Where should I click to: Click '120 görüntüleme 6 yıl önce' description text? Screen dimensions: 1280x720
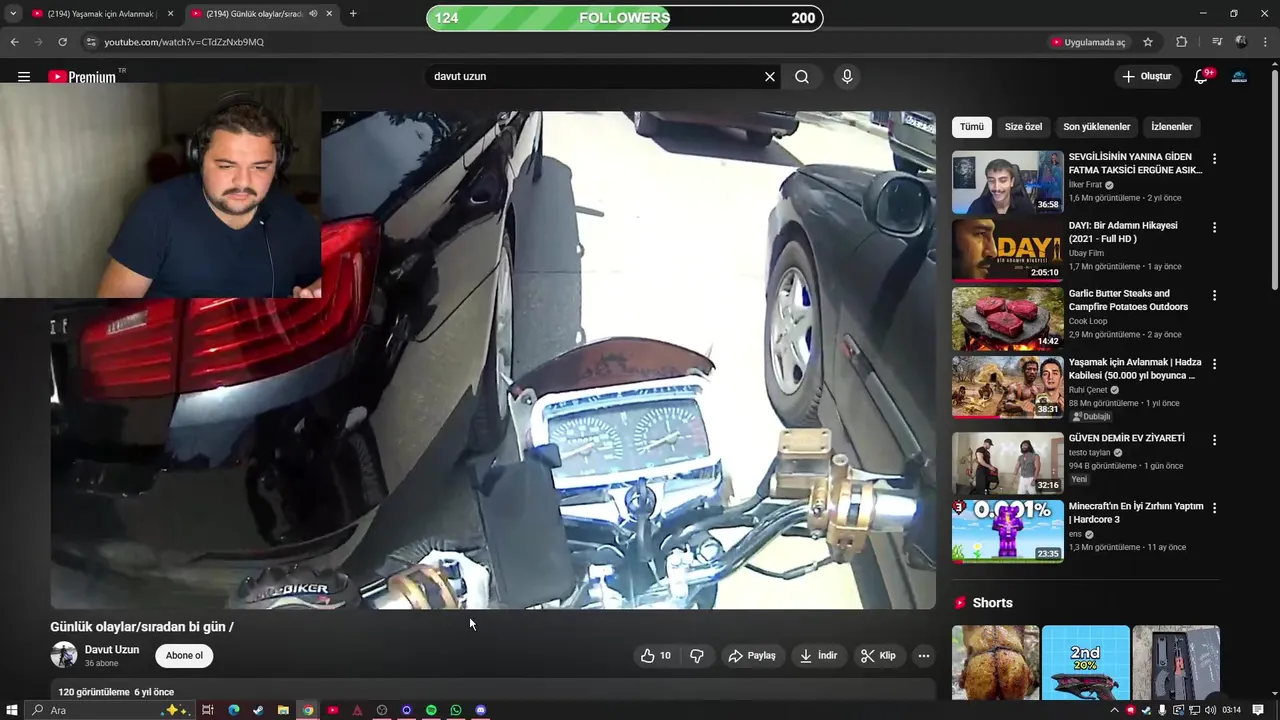(x=116, y=692)
